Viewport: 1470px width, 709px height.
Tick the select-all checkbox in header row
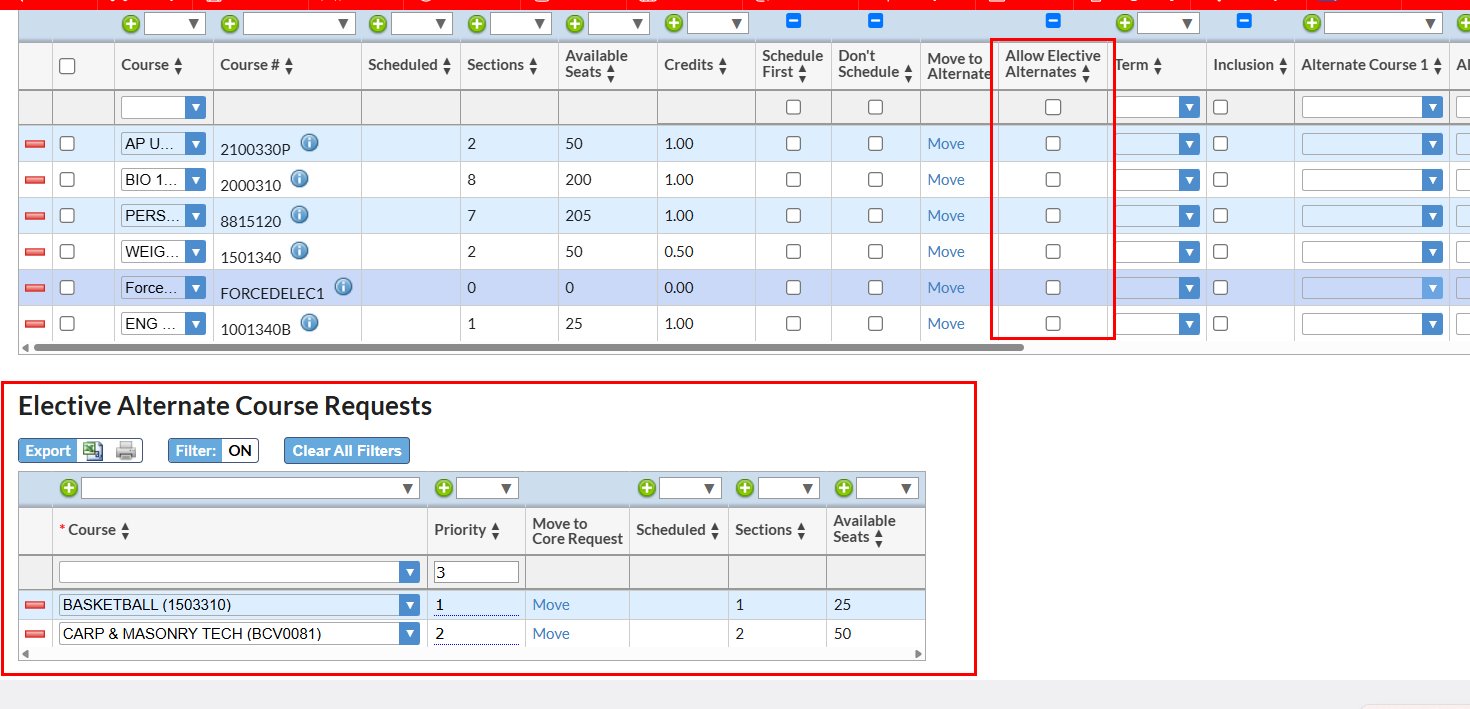coord(67,66)
